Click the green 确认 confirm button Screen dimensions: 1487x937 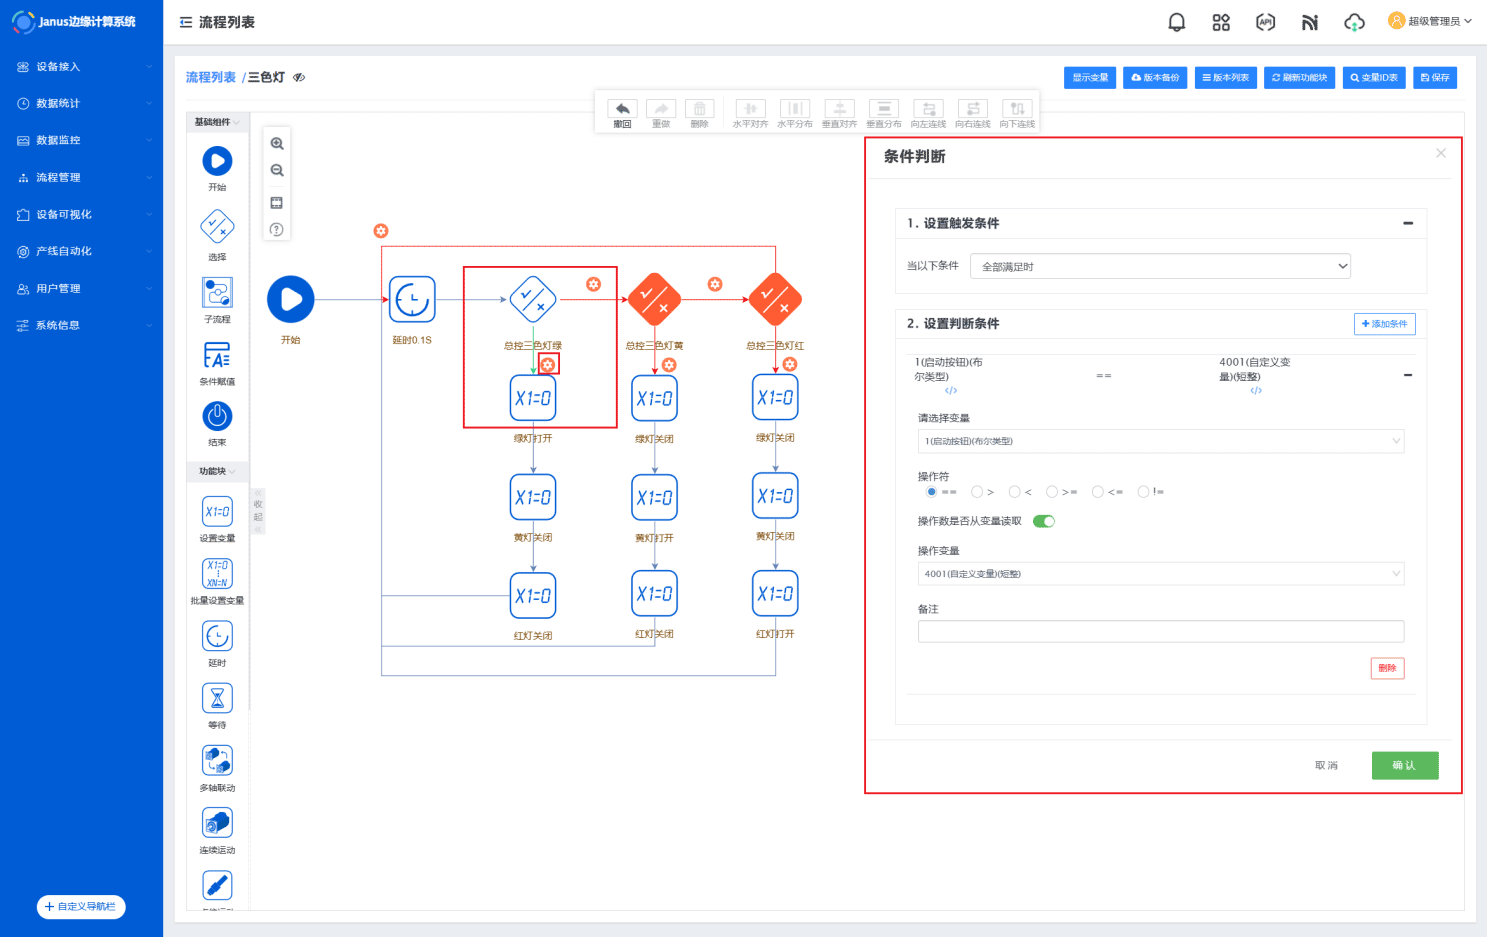1404,765
